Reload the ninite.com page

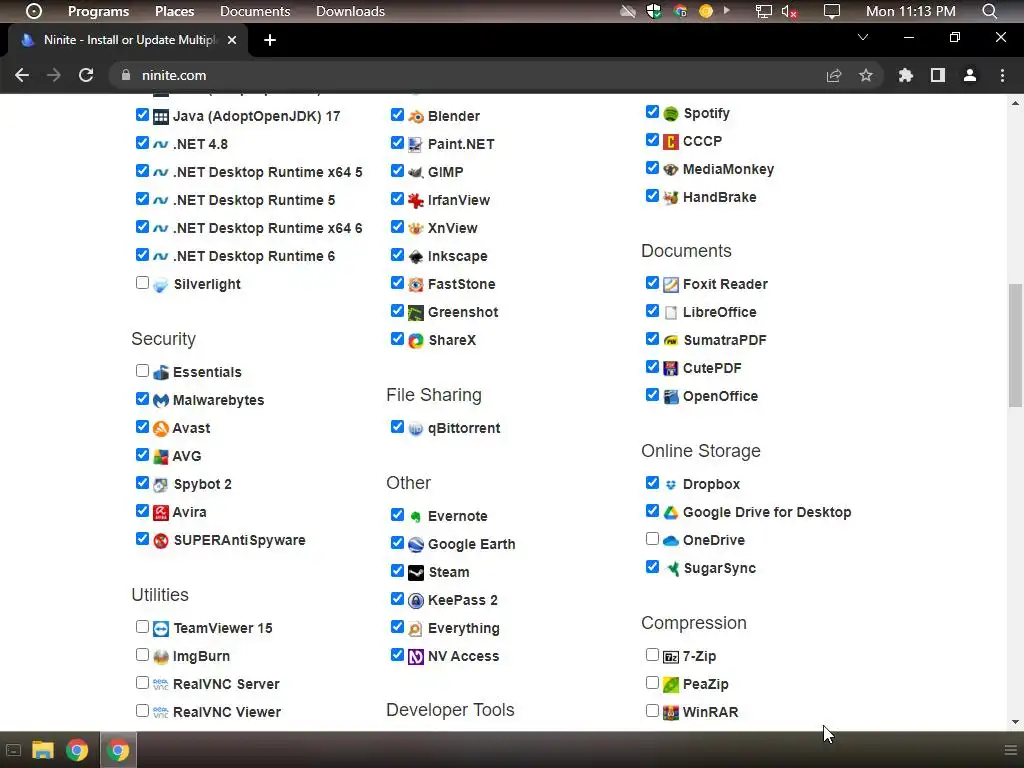pos(86,75)
